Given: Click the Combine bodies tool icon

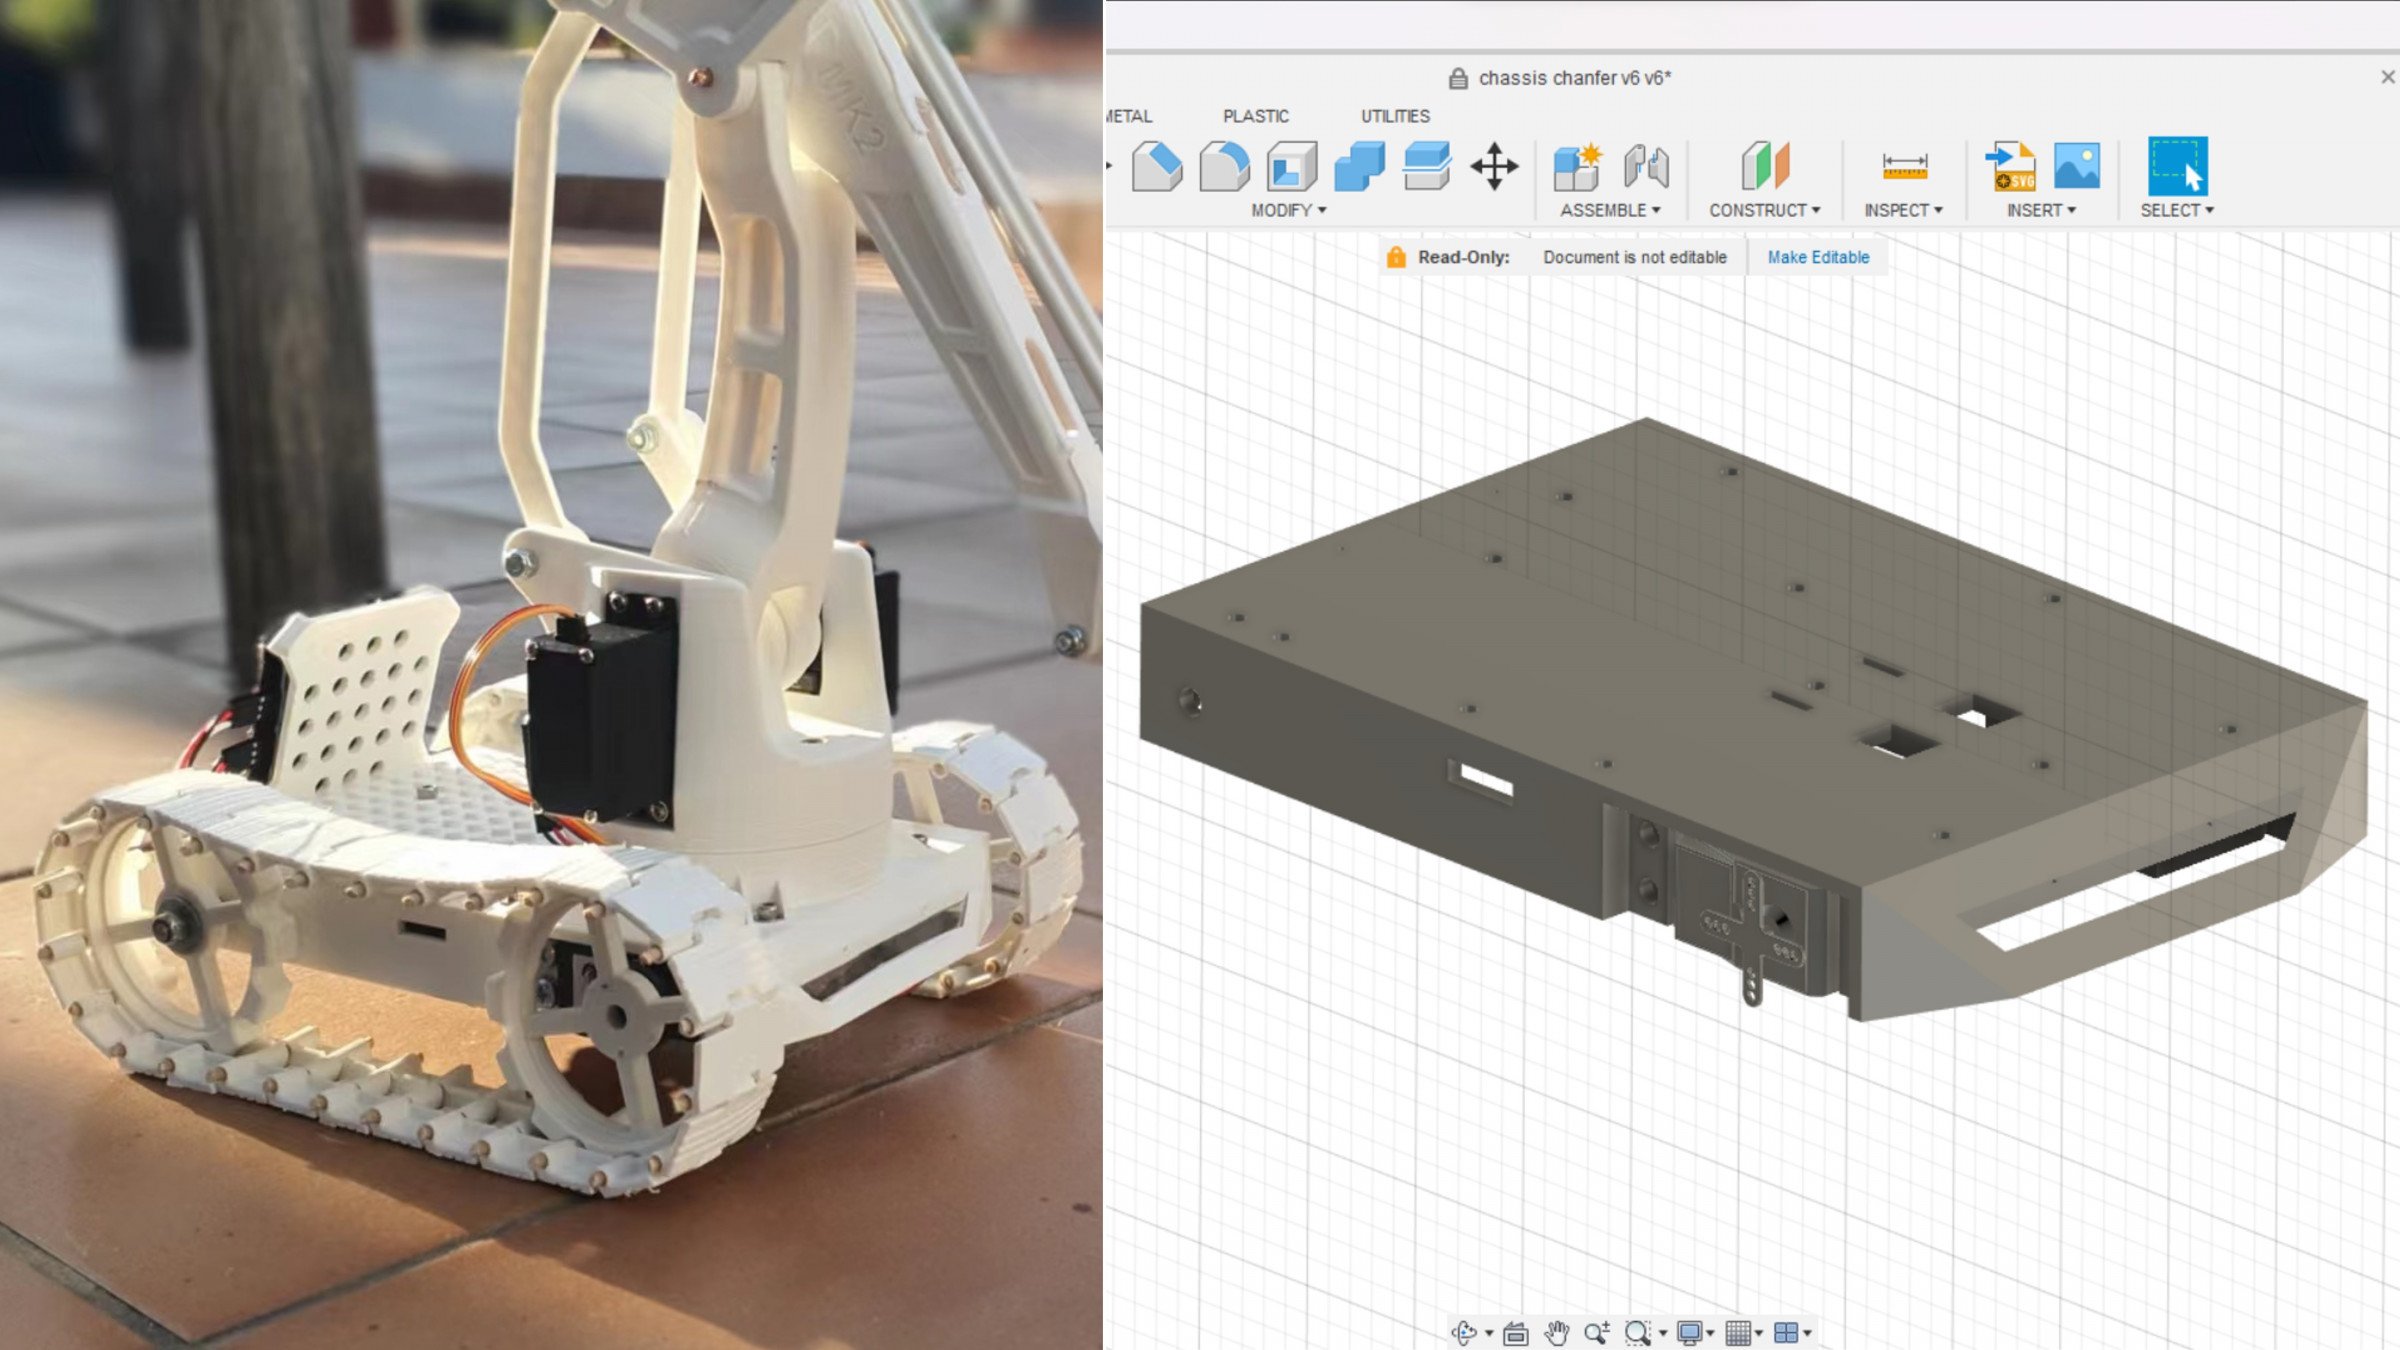Looking at the screenshot, I should coord(1359,166).
